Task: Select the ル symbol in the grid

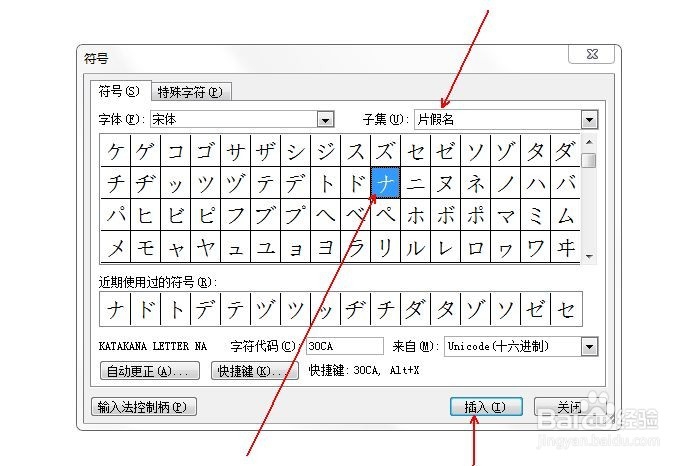Action: click(416, 247)
